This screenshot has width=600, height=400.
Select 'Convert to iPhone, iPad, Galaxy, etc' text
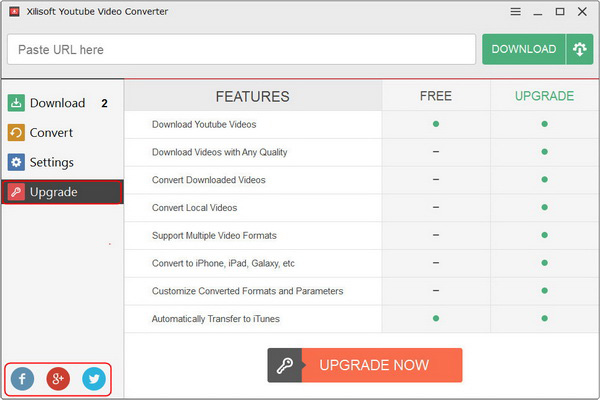tap(223, 263)
